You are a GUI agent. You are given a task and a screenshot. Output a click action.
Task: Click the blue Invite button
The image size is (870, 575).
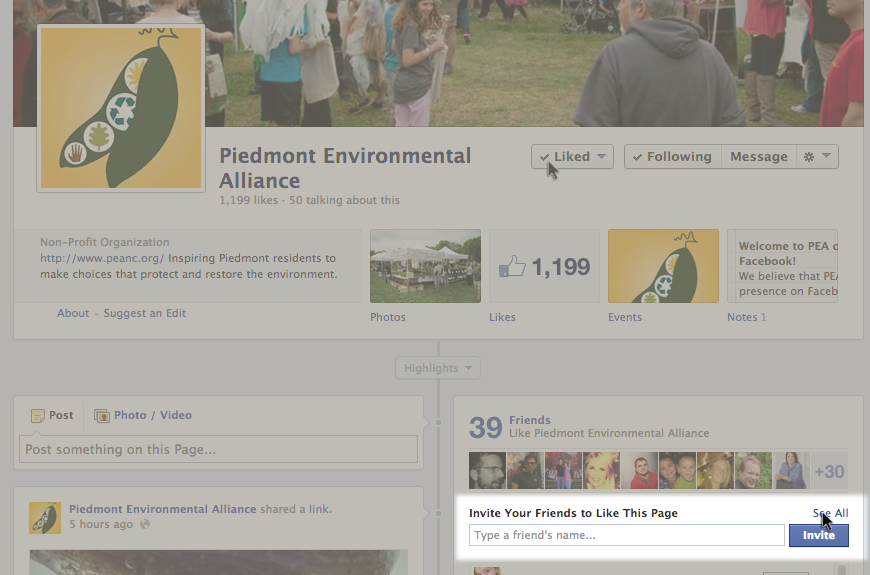pyautogui.click(x=818, y=535)
